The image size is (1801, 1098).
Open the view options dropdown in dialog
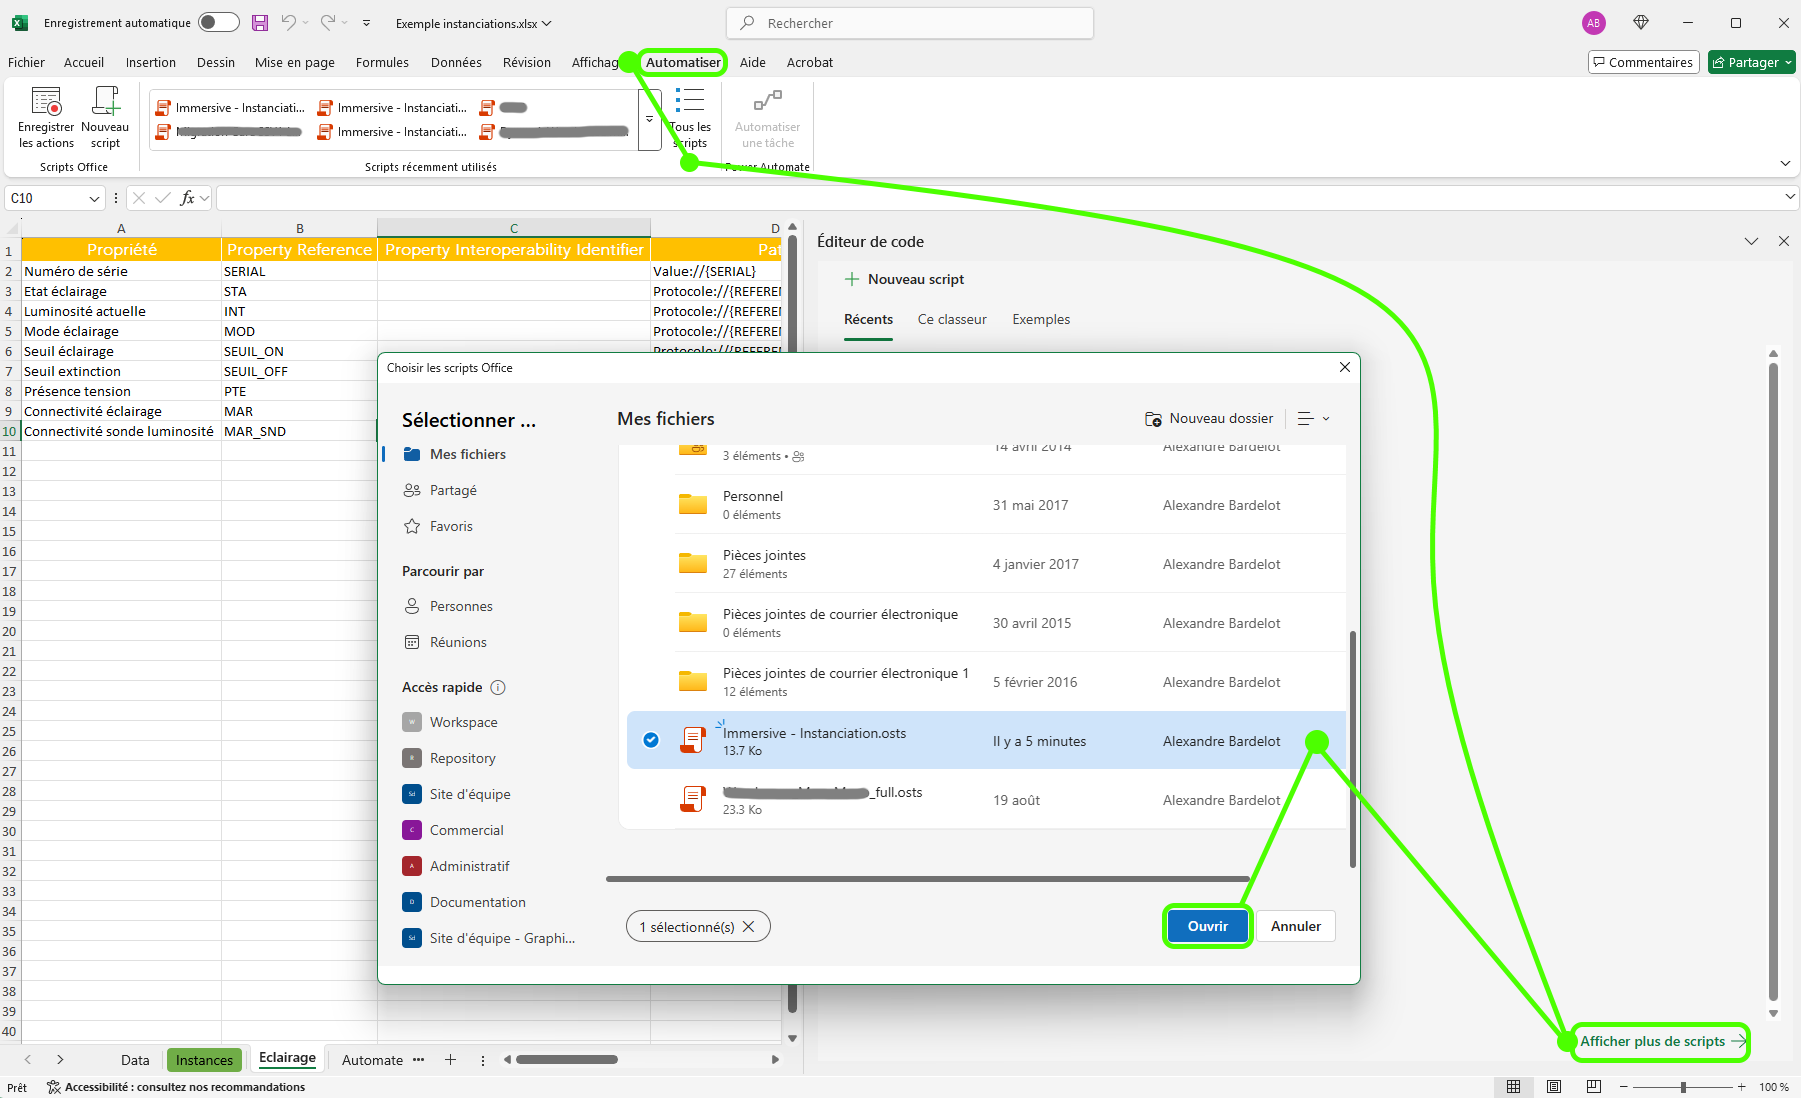coord(1313,419)
